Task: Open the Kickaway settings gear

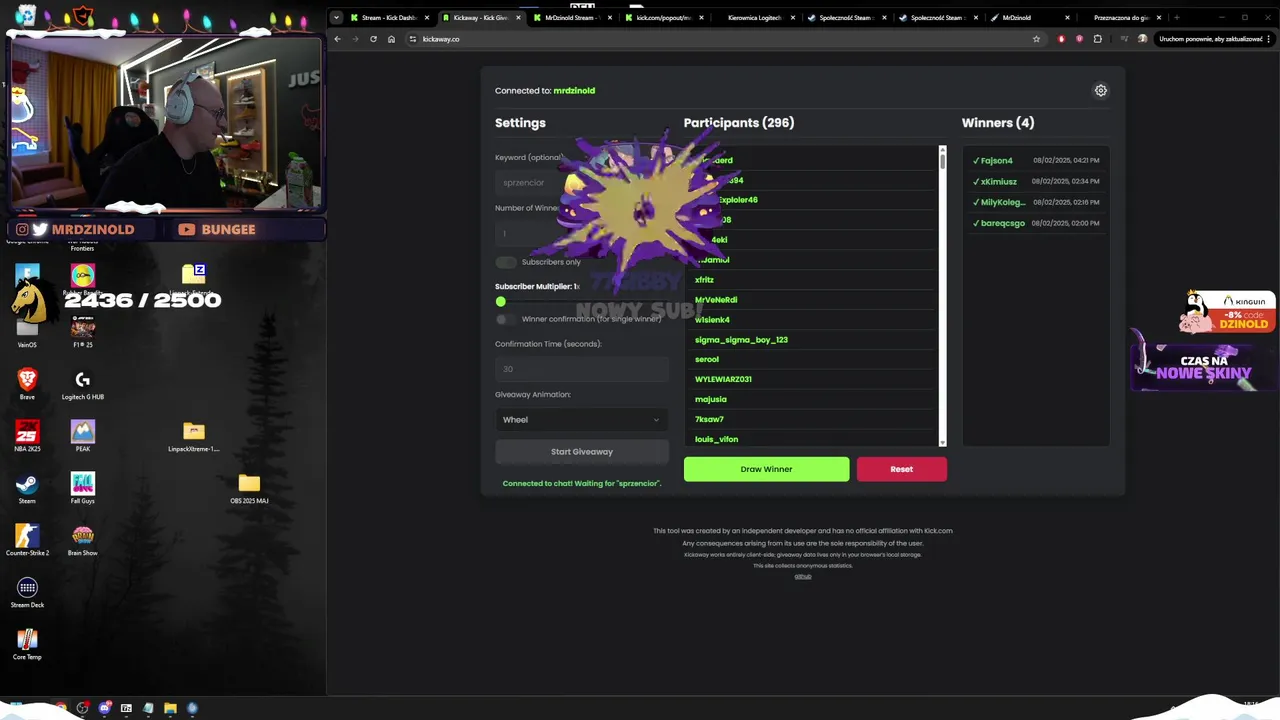Action: (x=1101, y=90)
